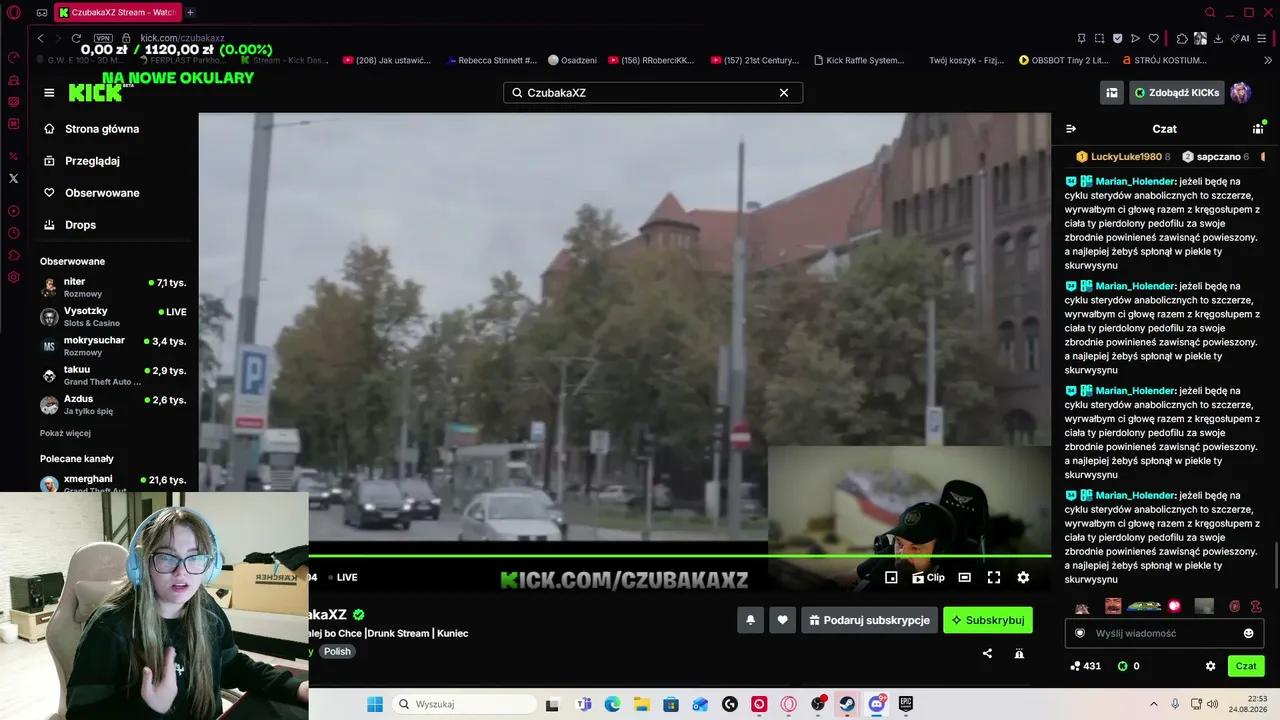
Task: Click Zdobądź KICKs button
Action: [x=1177, y=93]
